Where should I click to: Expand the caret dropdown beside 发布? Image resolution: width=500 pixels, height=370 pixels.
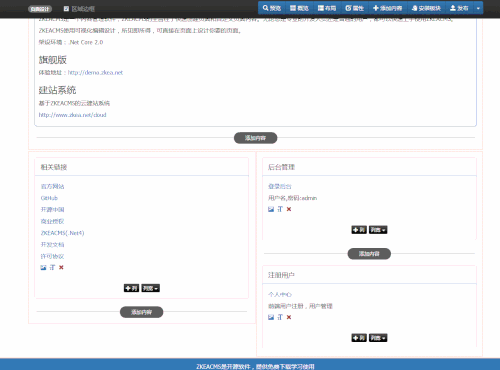(x=478, y=8)
